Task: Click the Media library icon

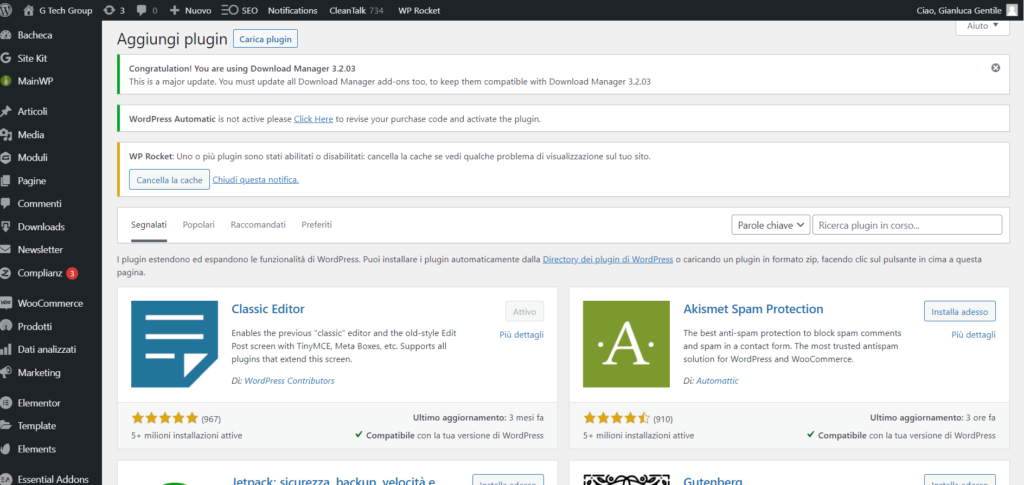Action: coord(6,135)
